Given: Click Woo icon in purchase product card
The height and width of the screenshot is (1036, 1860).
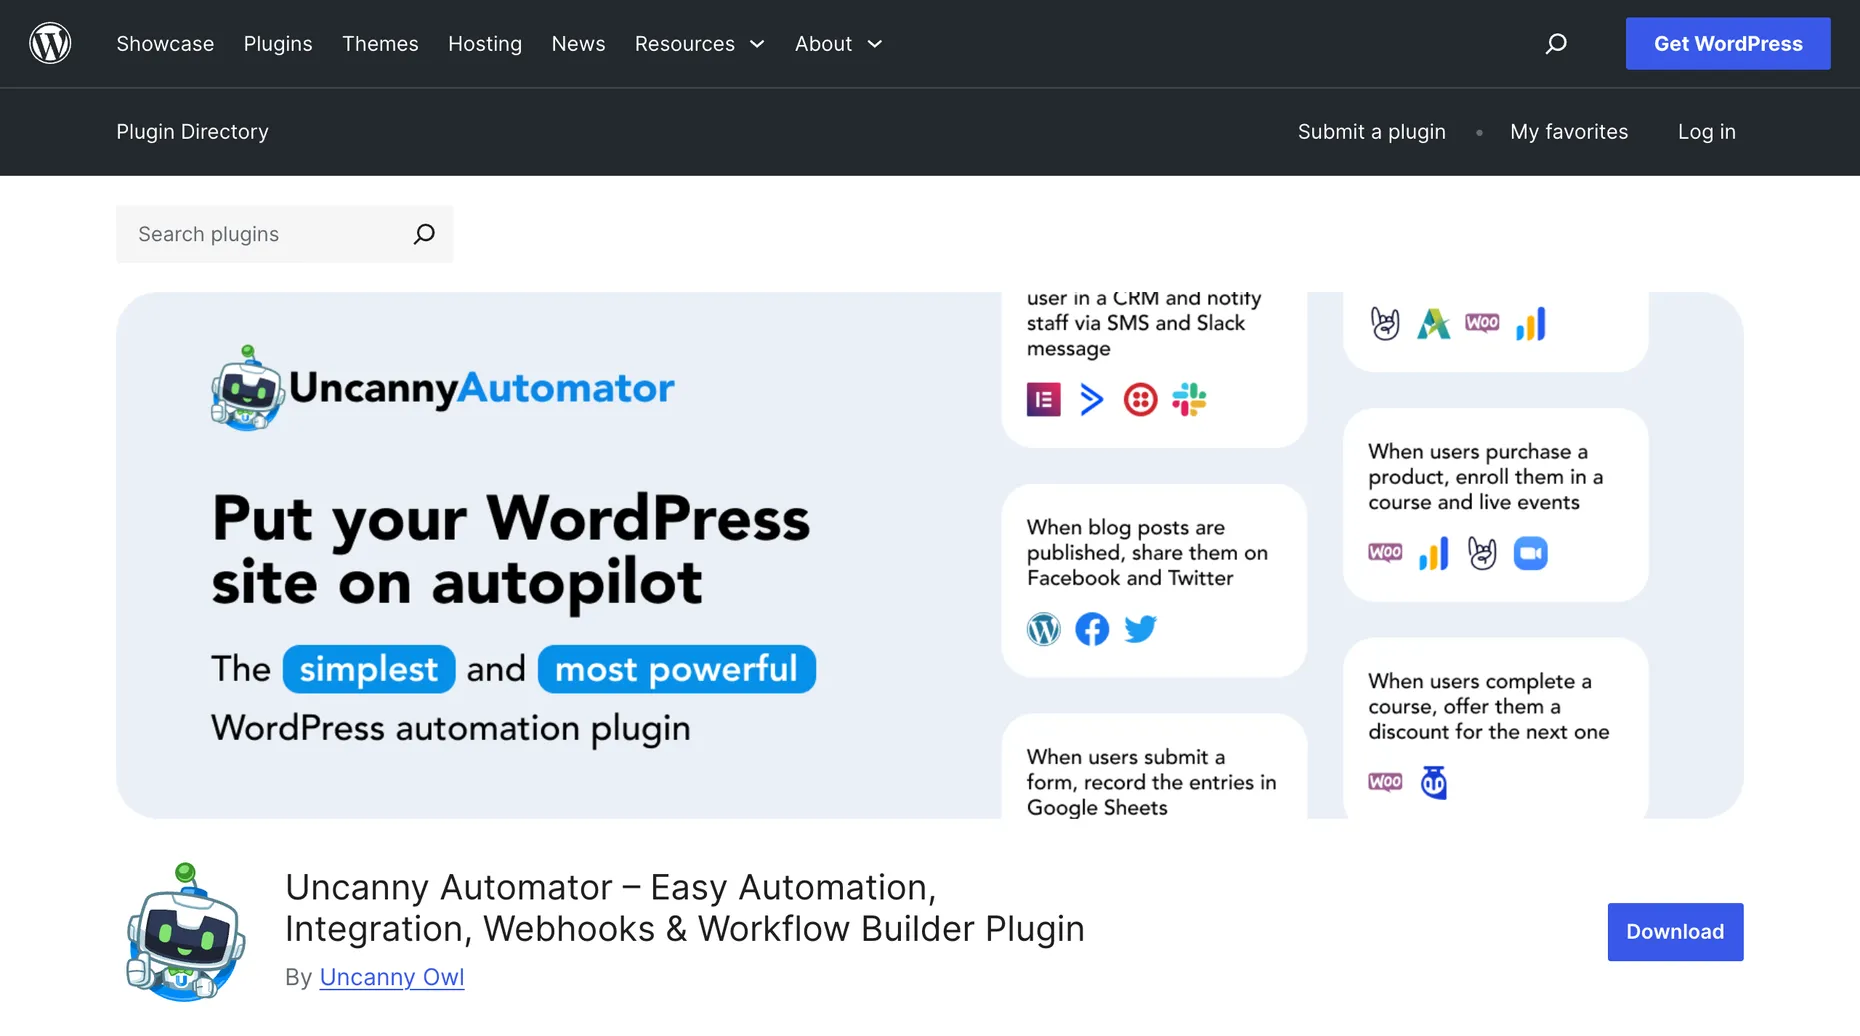Looking at the screenshot, I should pyautogui.click(x=1385, y=553).
